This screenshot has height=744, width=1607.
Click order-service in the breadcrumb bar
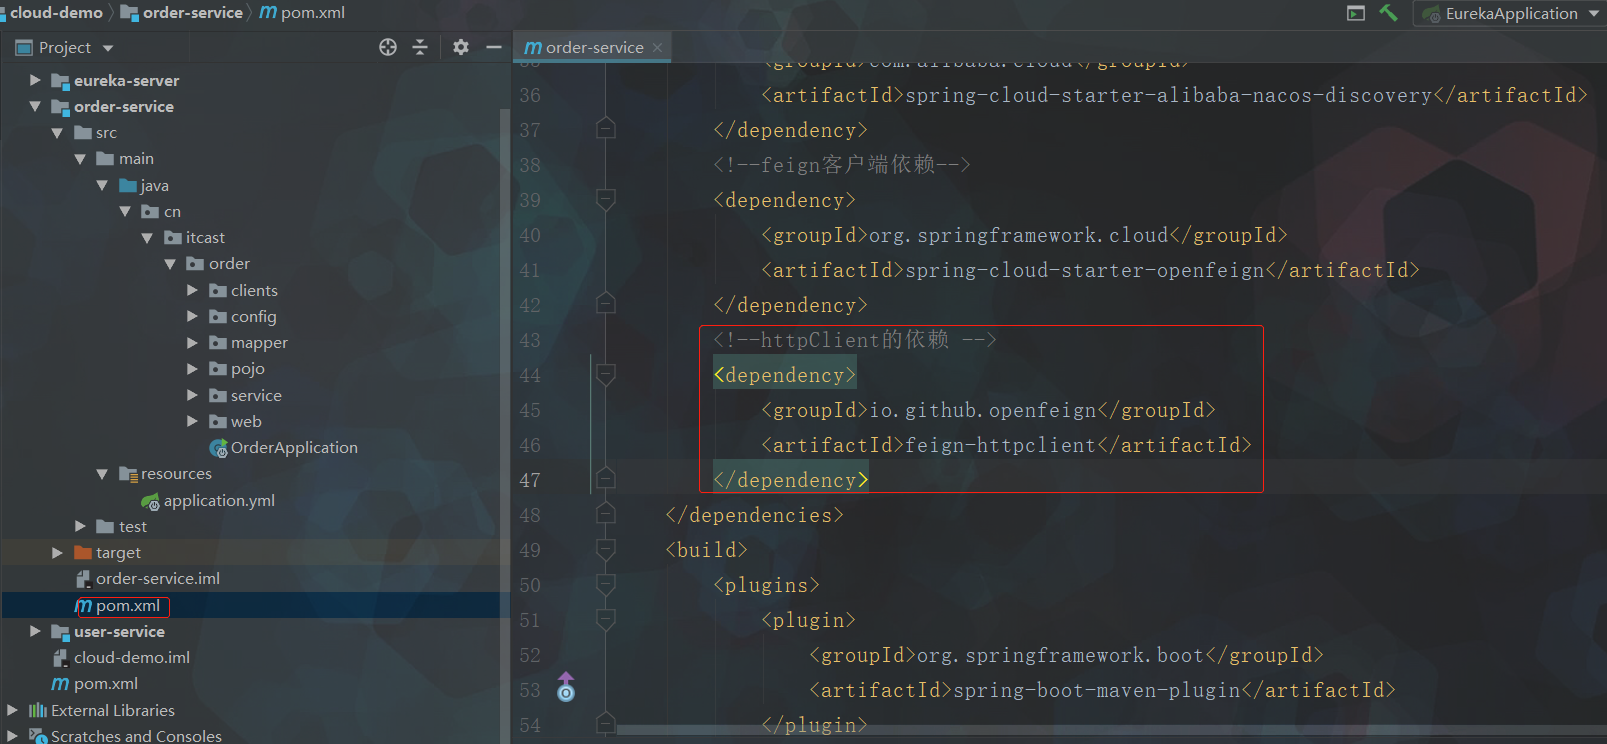[x=193, y=12]
